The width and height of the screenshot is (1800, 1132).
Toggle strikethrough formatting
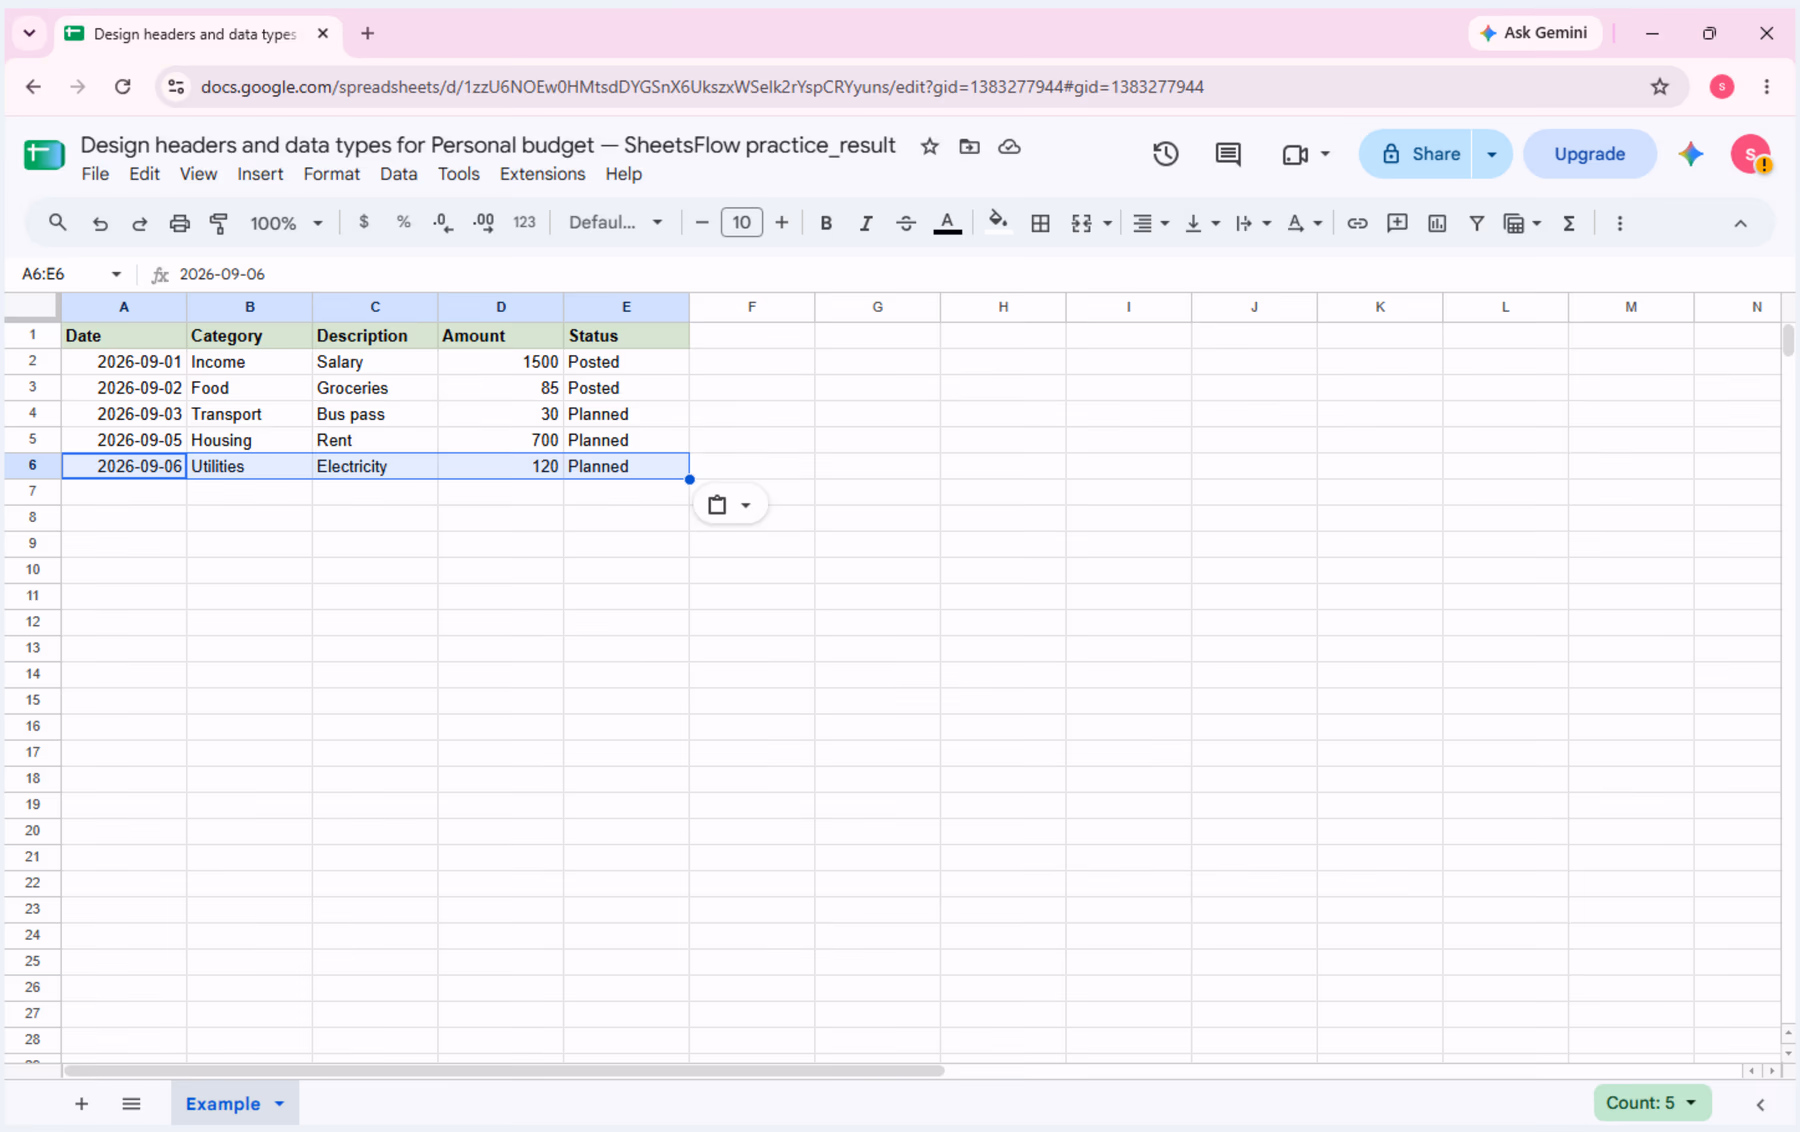906,223
